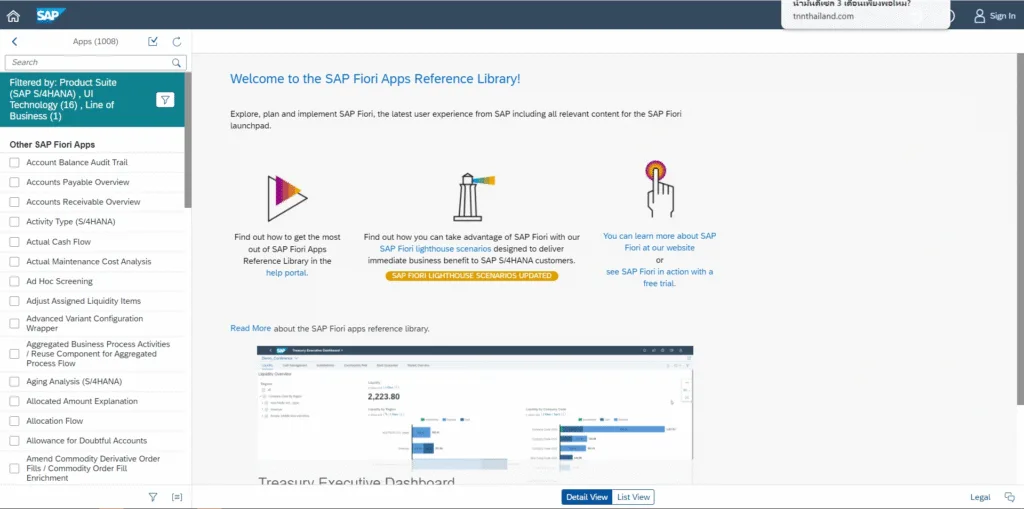Open filter settings in teal banner

point(165,99)
